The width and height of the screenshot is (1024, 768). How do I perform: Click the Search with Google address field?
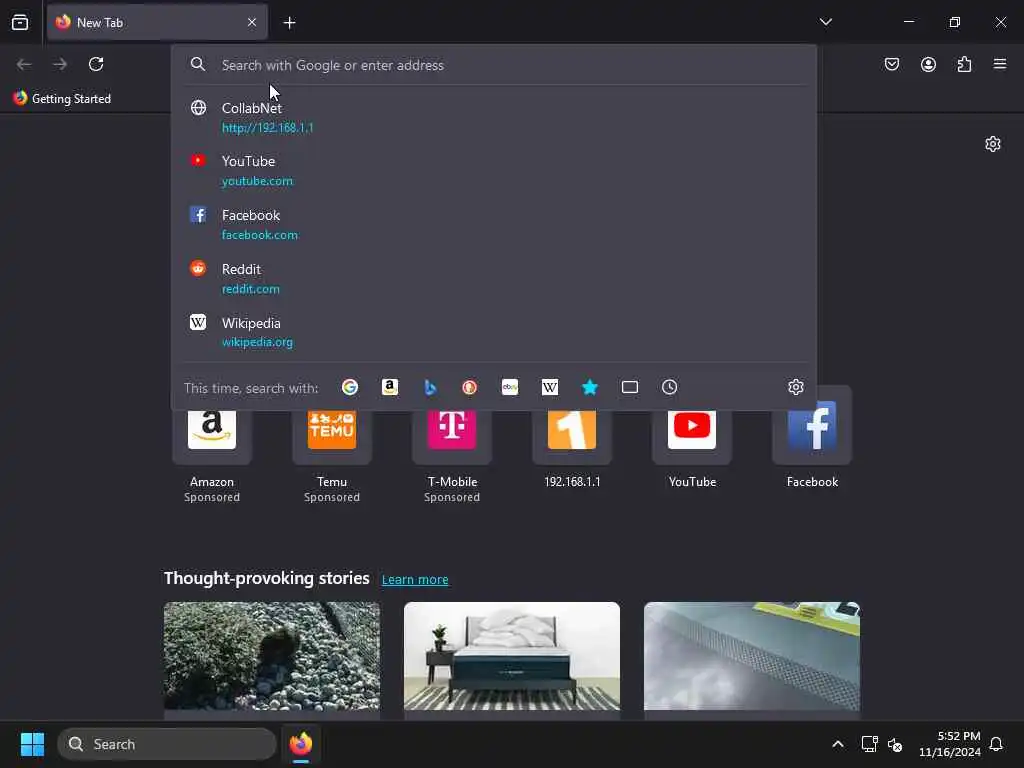click(x=494, y=65)
